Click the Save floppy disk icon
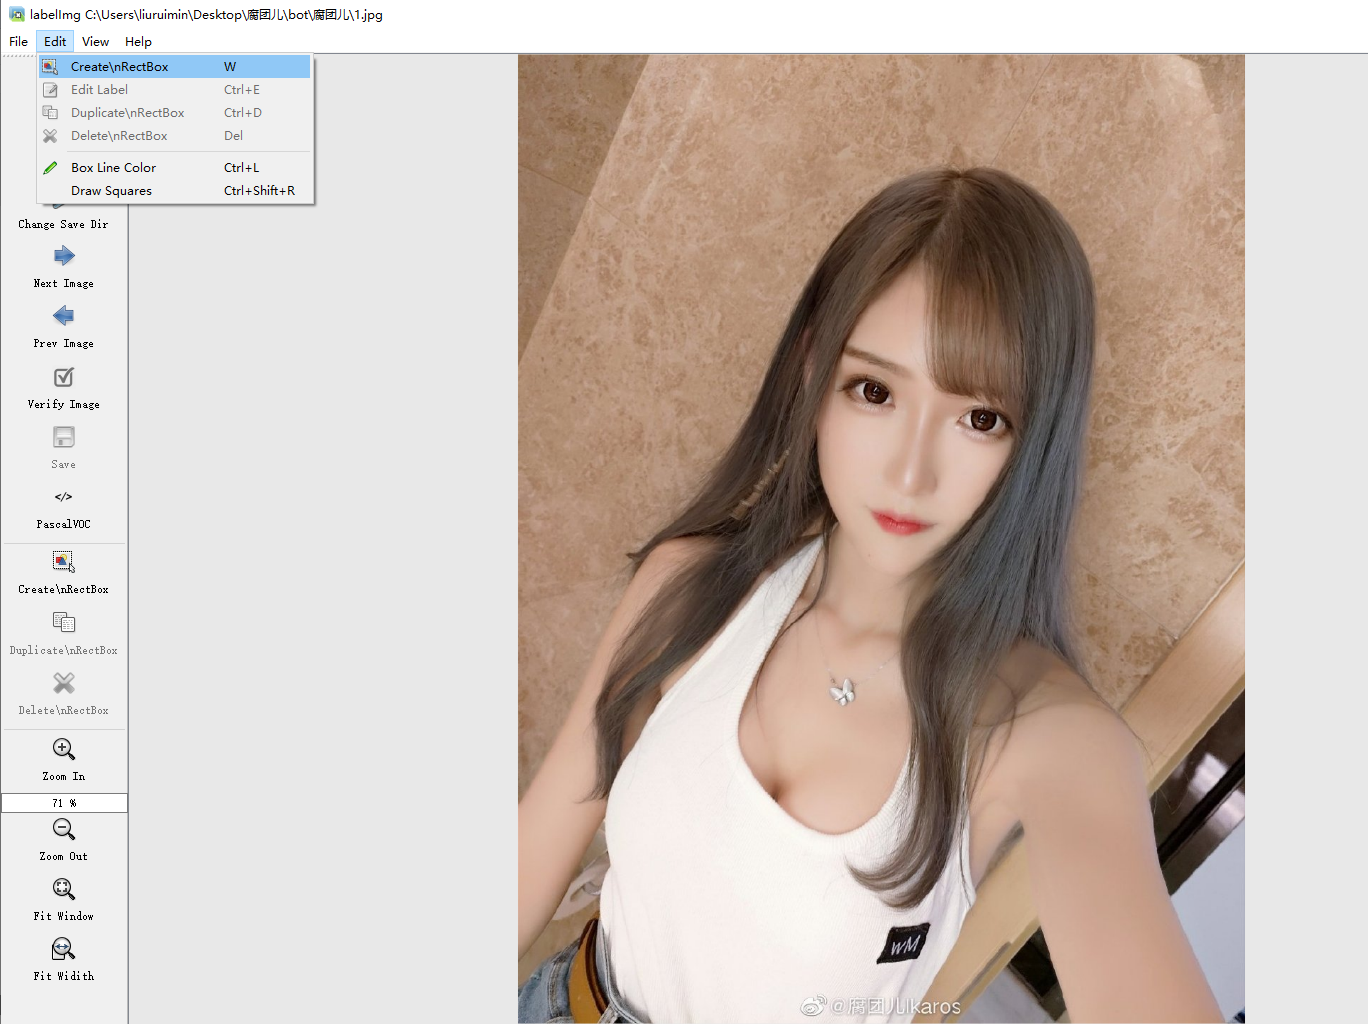This screenshot has height=1024, width=1368. pyautogui.click(x=64, y=437)
